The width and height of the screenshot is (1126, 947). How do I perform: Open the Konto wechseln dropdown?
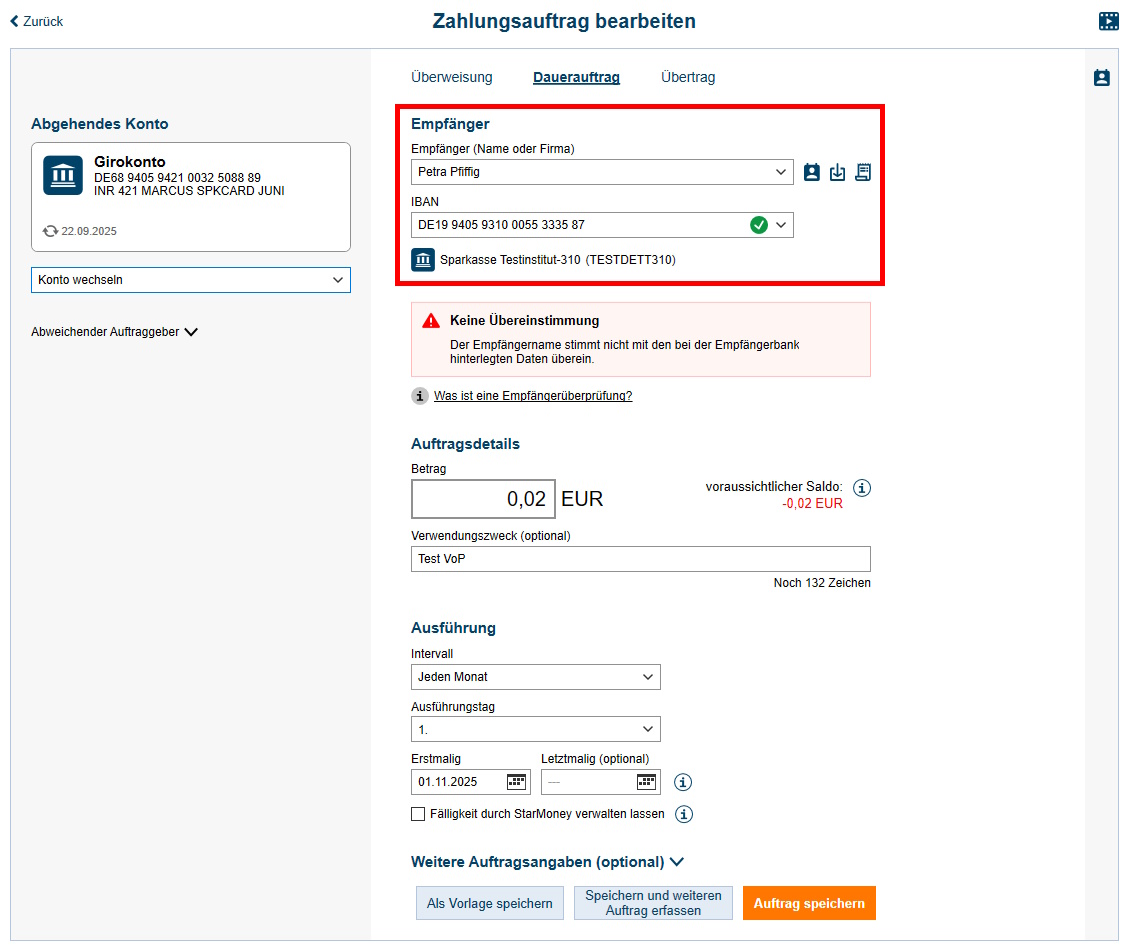(191, 280)
